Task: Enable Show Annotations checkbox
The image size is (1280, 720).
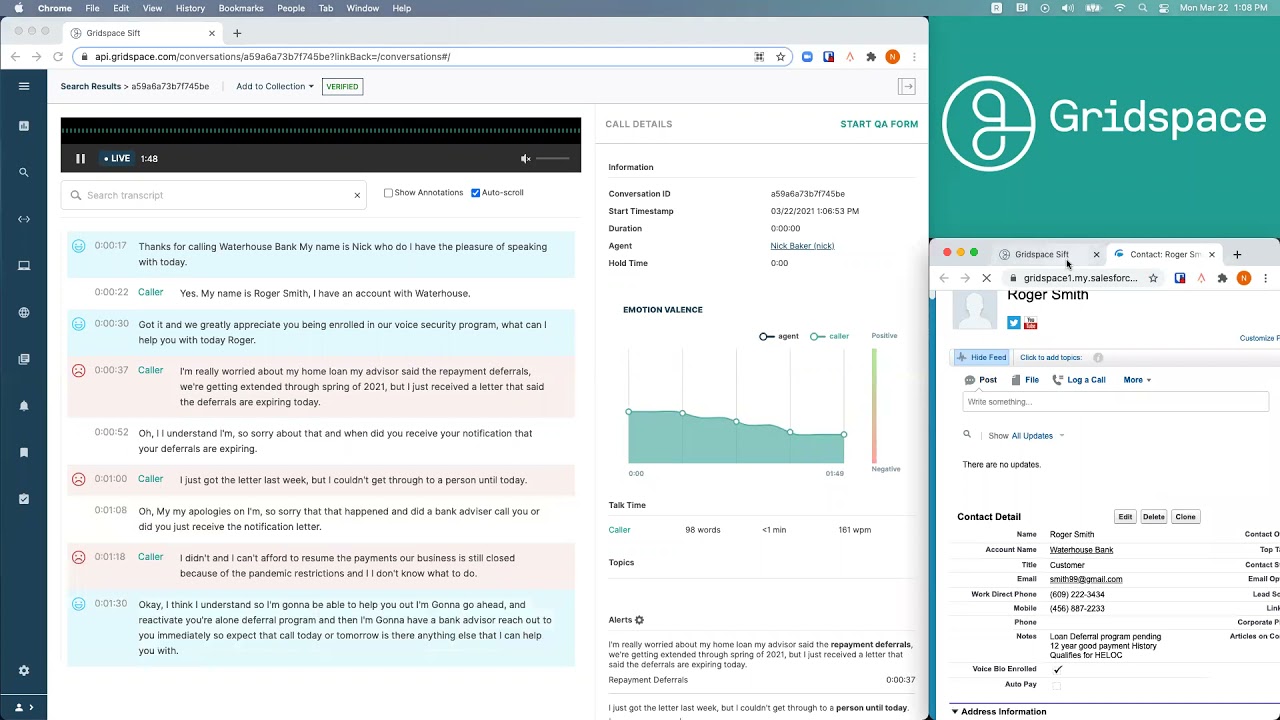Action: (388, 192)
